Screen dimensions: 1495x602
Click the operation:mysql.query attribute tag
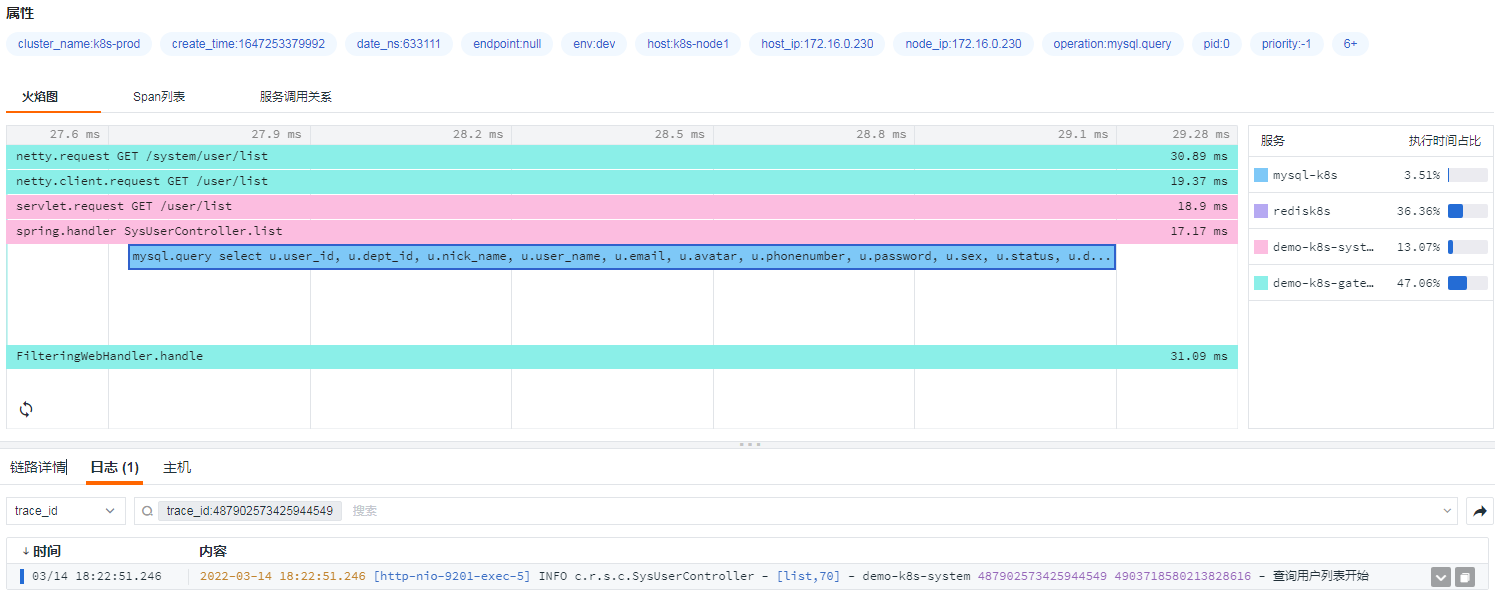point(1112,43)
